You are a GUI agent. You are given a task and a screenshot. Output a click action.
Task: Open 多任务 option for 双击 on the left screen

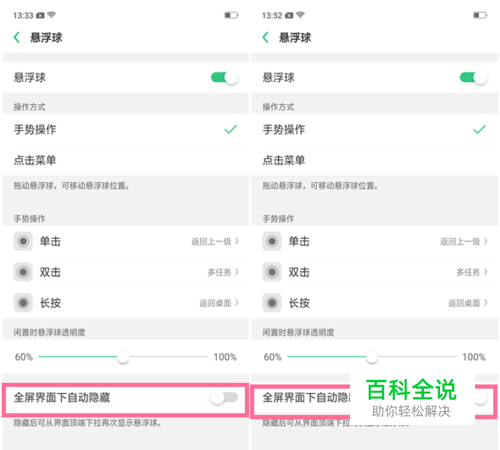click(223, 272)
